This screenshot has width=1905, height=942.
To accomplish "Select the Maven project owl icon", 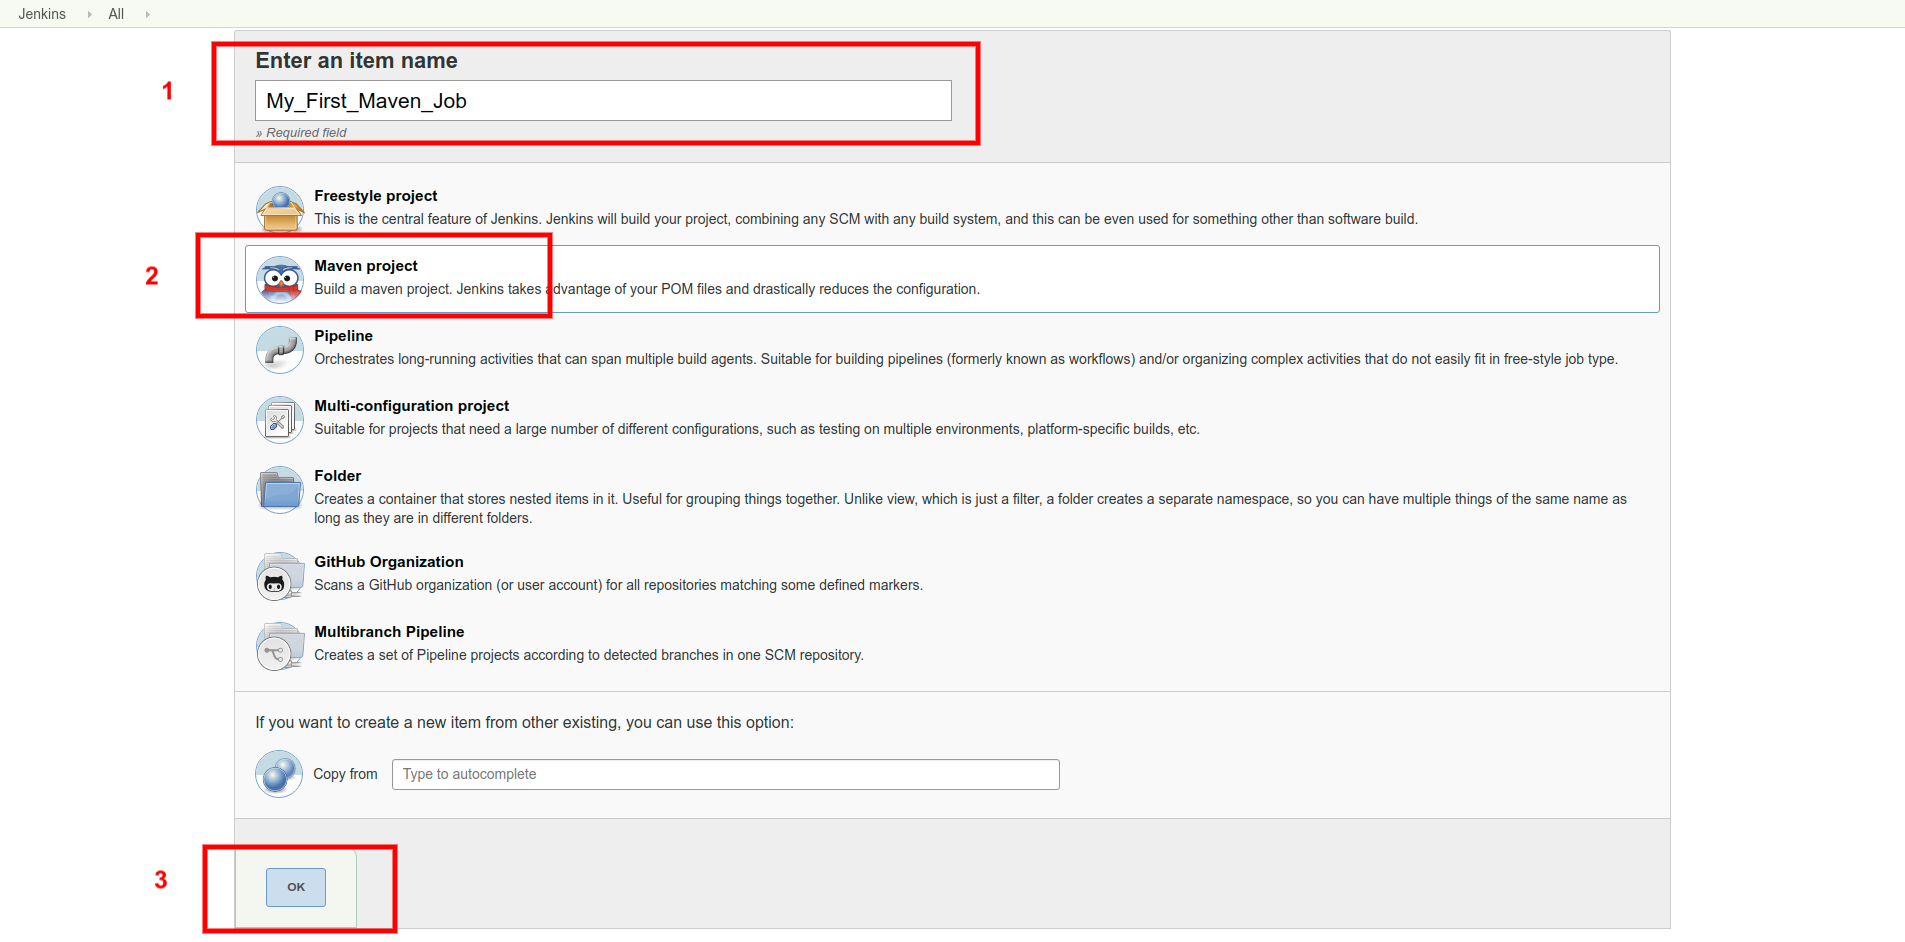I will click(280, 279).
